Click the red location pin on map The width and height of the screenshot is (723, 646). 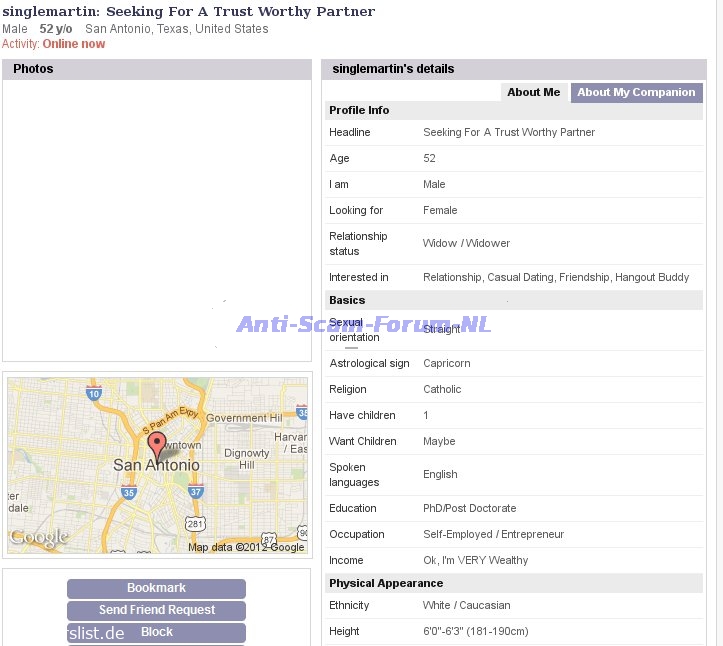pos(157,444)
